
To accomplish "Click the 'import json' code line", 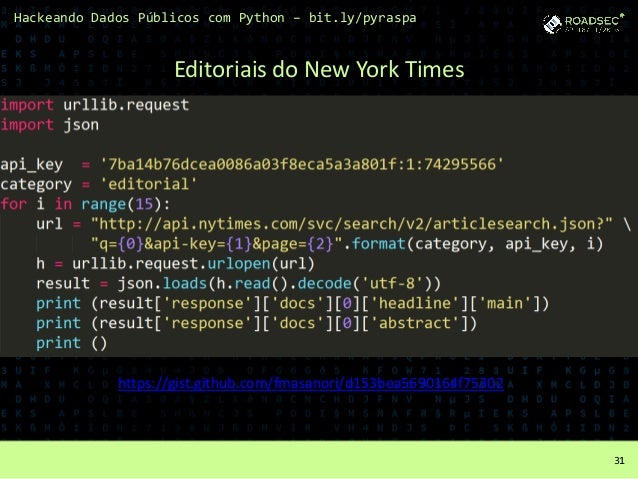I will pyautogui.click(x=50, y=125).
